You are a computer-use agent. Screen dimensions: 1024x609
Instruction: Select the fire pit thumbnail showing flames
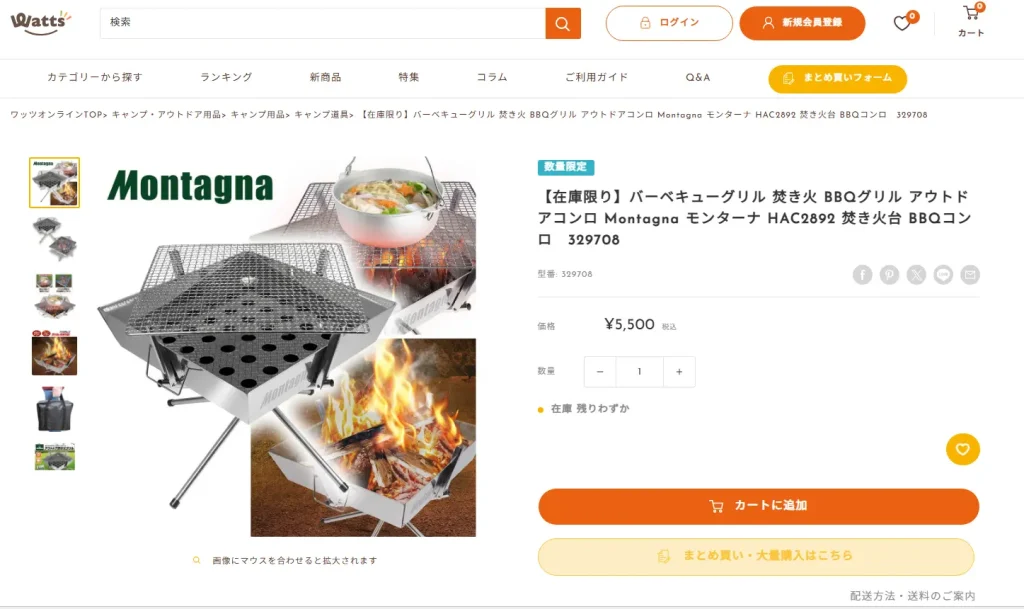(54, 353)
